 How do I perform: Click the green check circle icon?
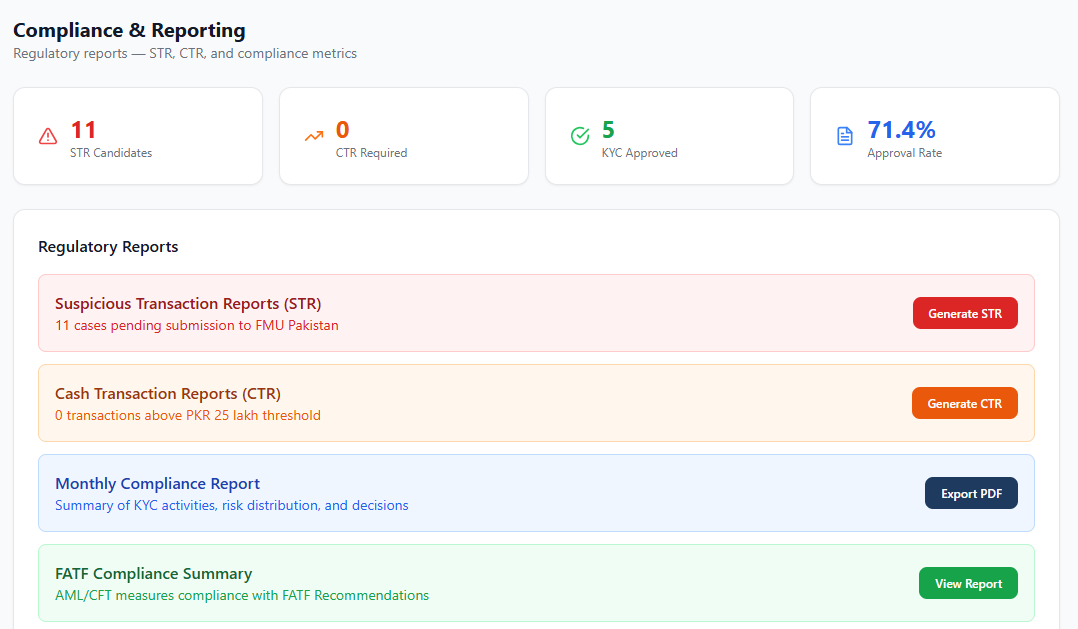point(580,136)
